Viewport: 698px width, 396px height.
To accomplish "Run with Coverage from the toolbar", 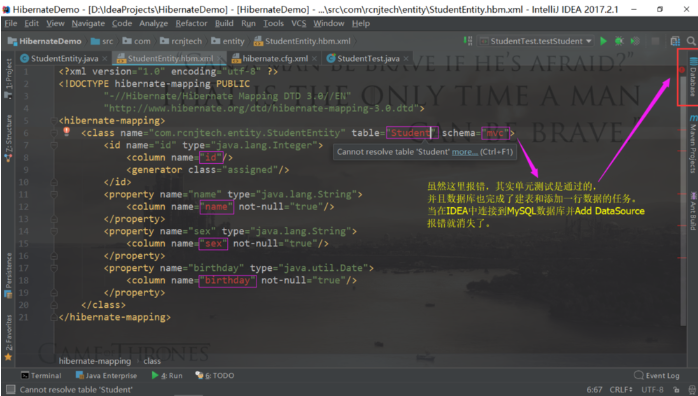I will click(x=635, y=41).
